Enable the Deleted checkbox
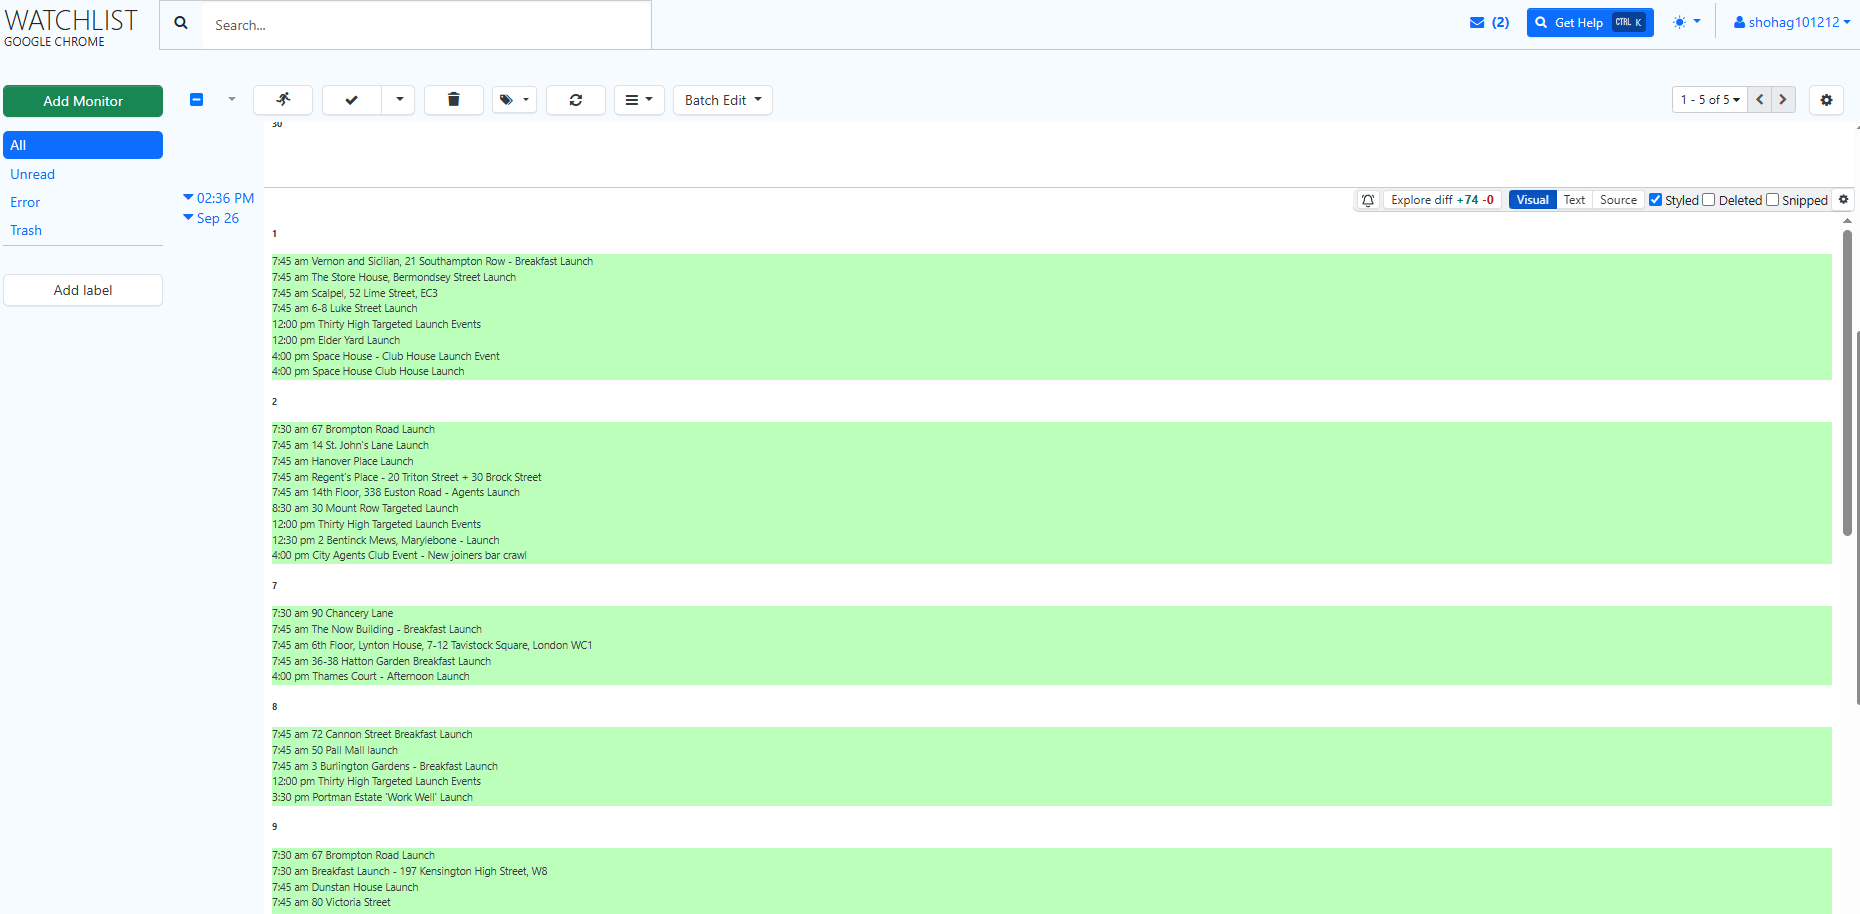Image resolution: width=1860 pixels, height=914 pixels. [1709, 200]
